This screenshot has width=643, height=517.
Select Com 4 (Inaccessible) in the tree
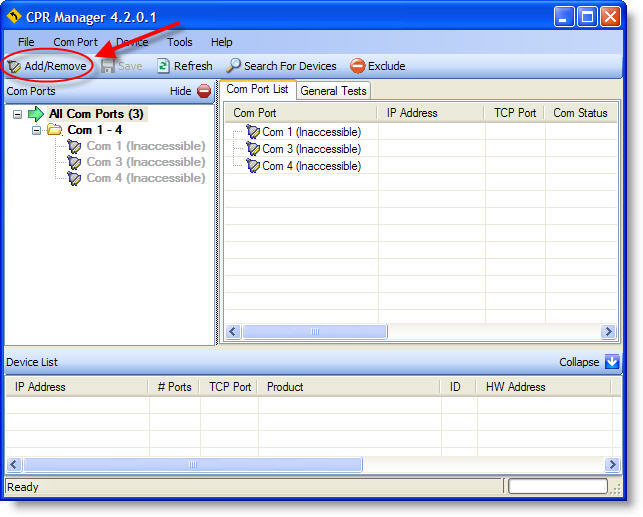click(146, 178)
